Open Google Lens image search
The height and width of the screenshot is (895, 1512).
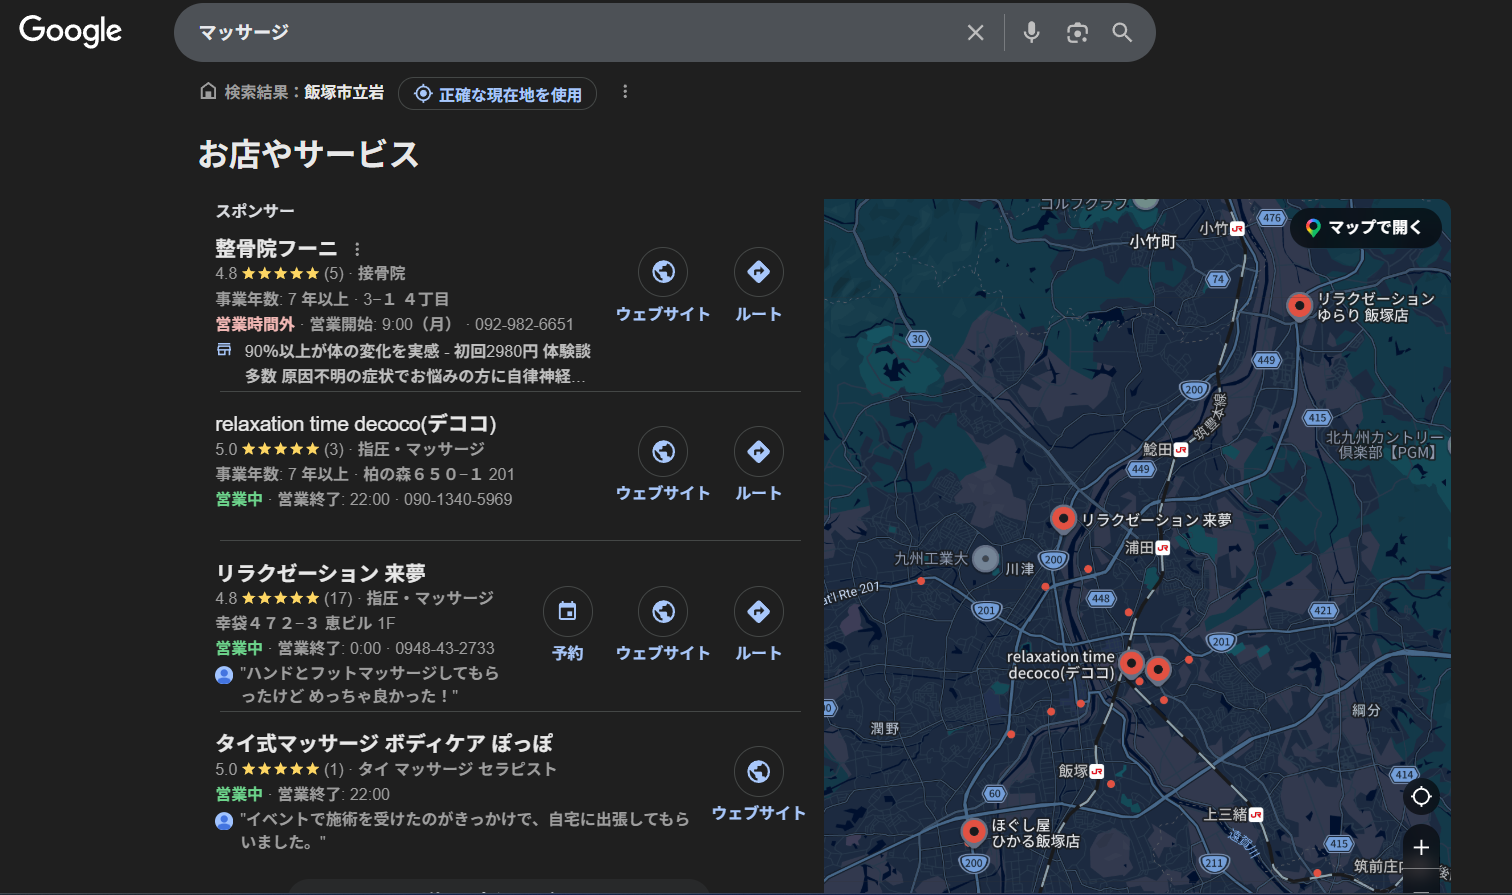[1077, 33]
